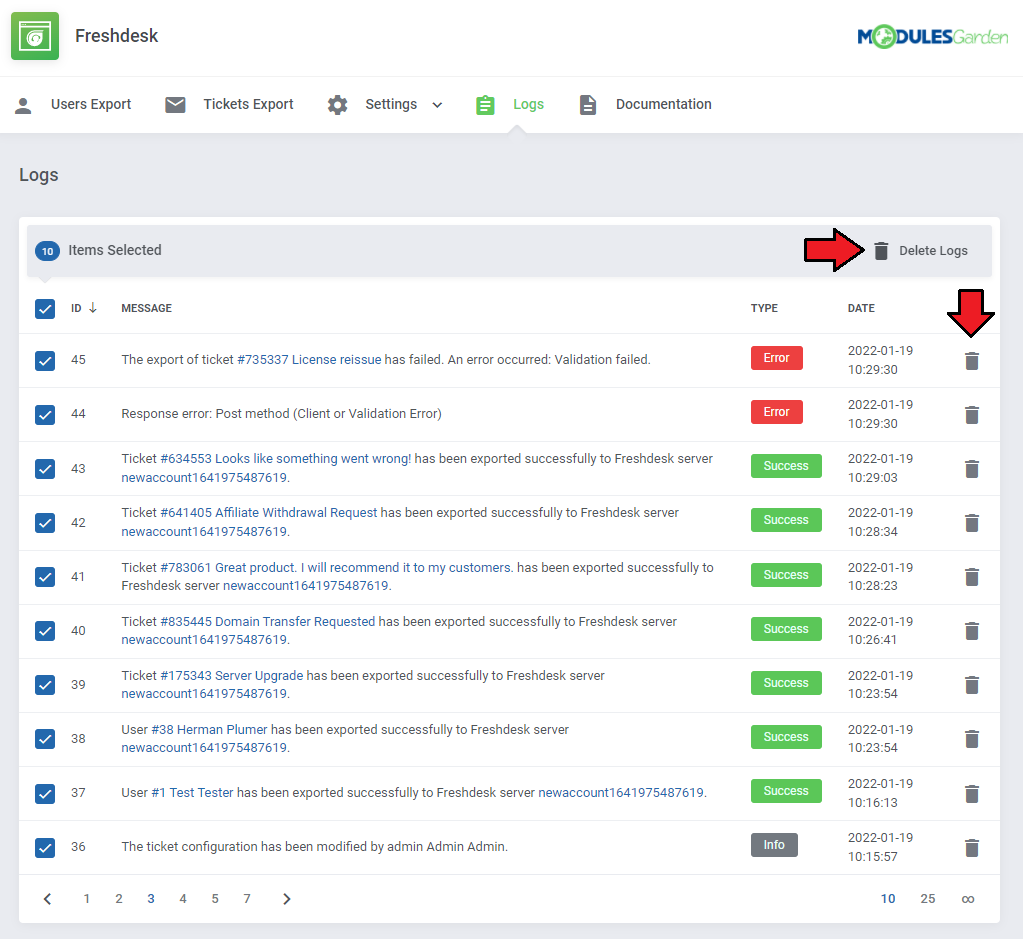This screenshot has width=1023, height=939.
Task: Click the green Logs clipboard icon
Action: coord(485,104)
